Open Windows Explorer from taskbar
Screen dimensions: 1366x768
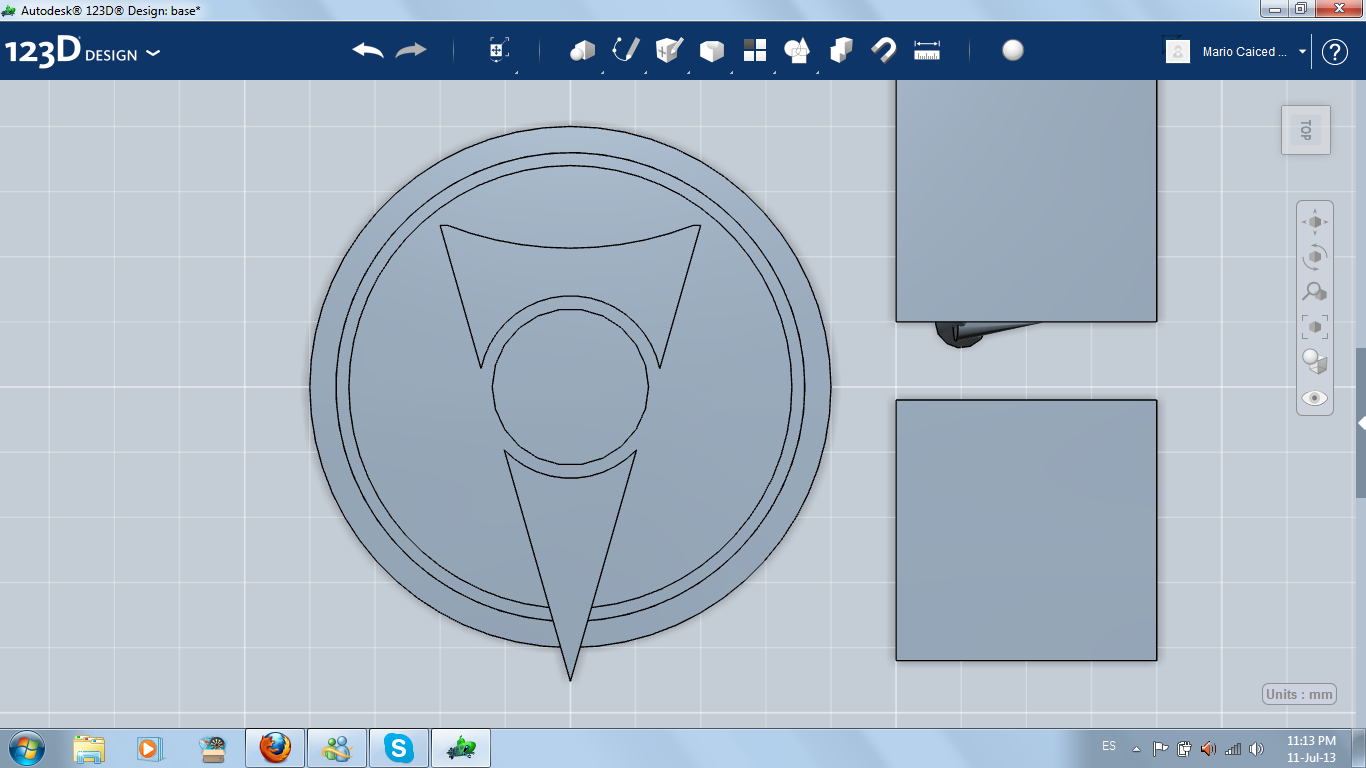pyautogui.click(x=89, y=748)
